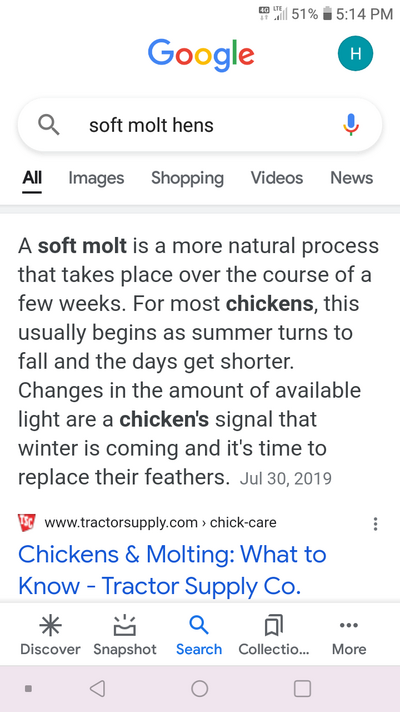Tap the magnifying glass in search box

coord(48,124)
